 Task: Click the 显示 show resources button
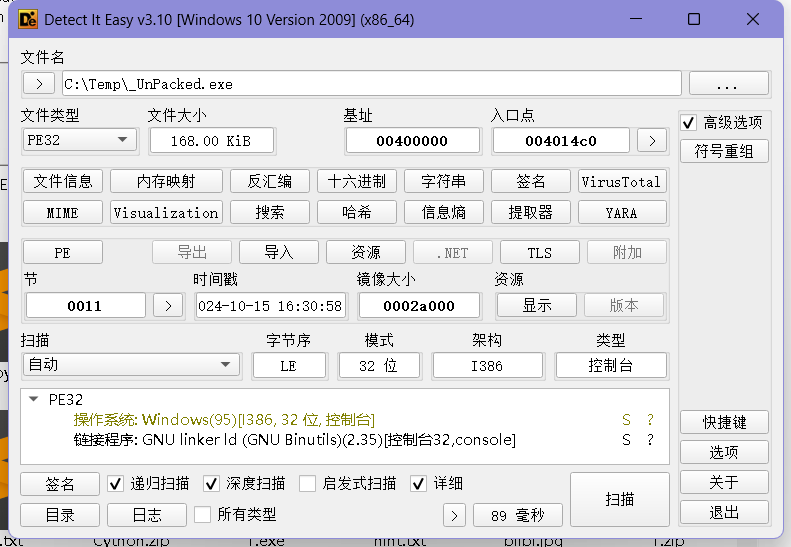pyautogui.click(x=537, y=305)
